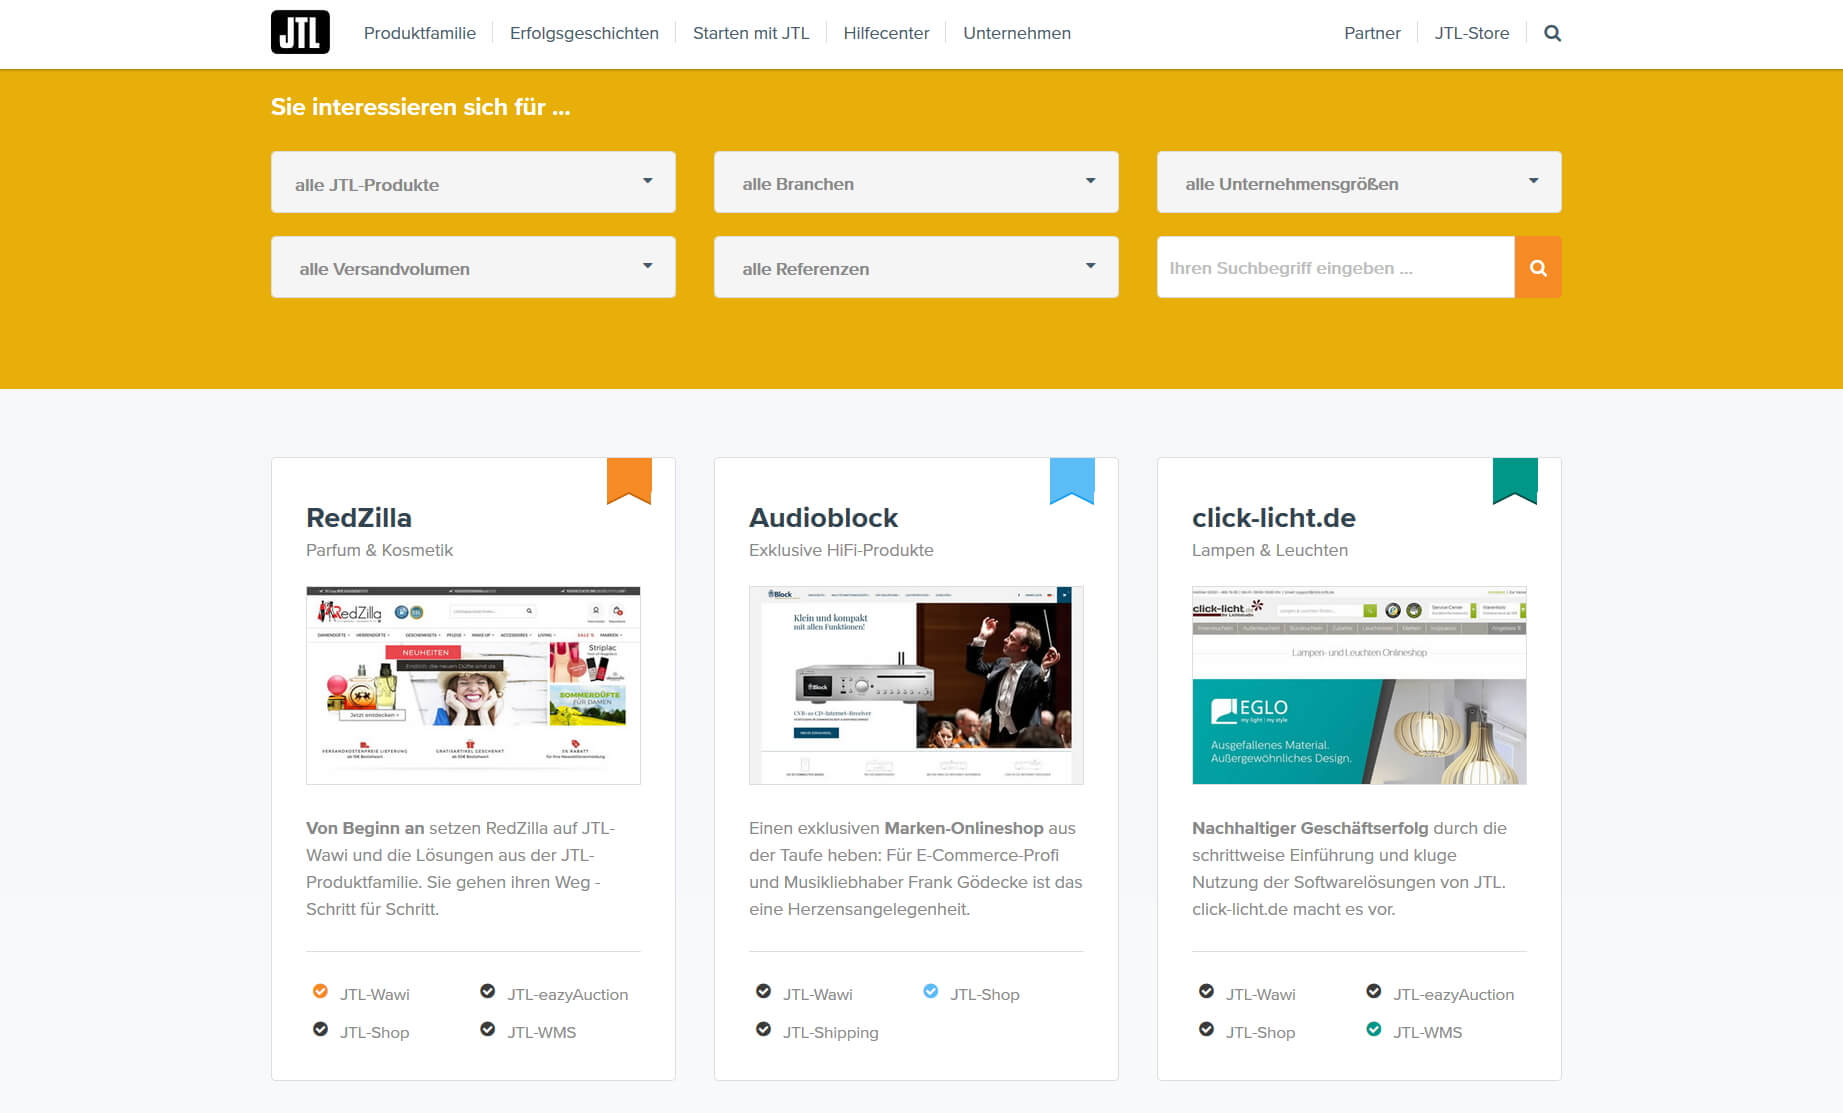Select Hilfecenter in the top navigation
1843x1113 pixels.
pyautogui.click(x=886, y=33)
